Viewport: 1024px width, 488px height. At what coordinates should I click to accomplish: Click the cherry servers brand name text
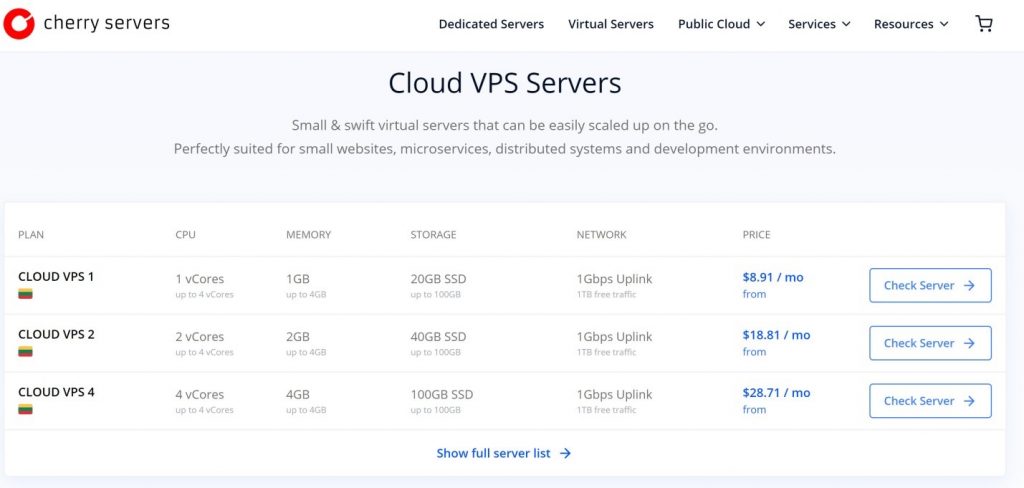(x=106, y=24)
